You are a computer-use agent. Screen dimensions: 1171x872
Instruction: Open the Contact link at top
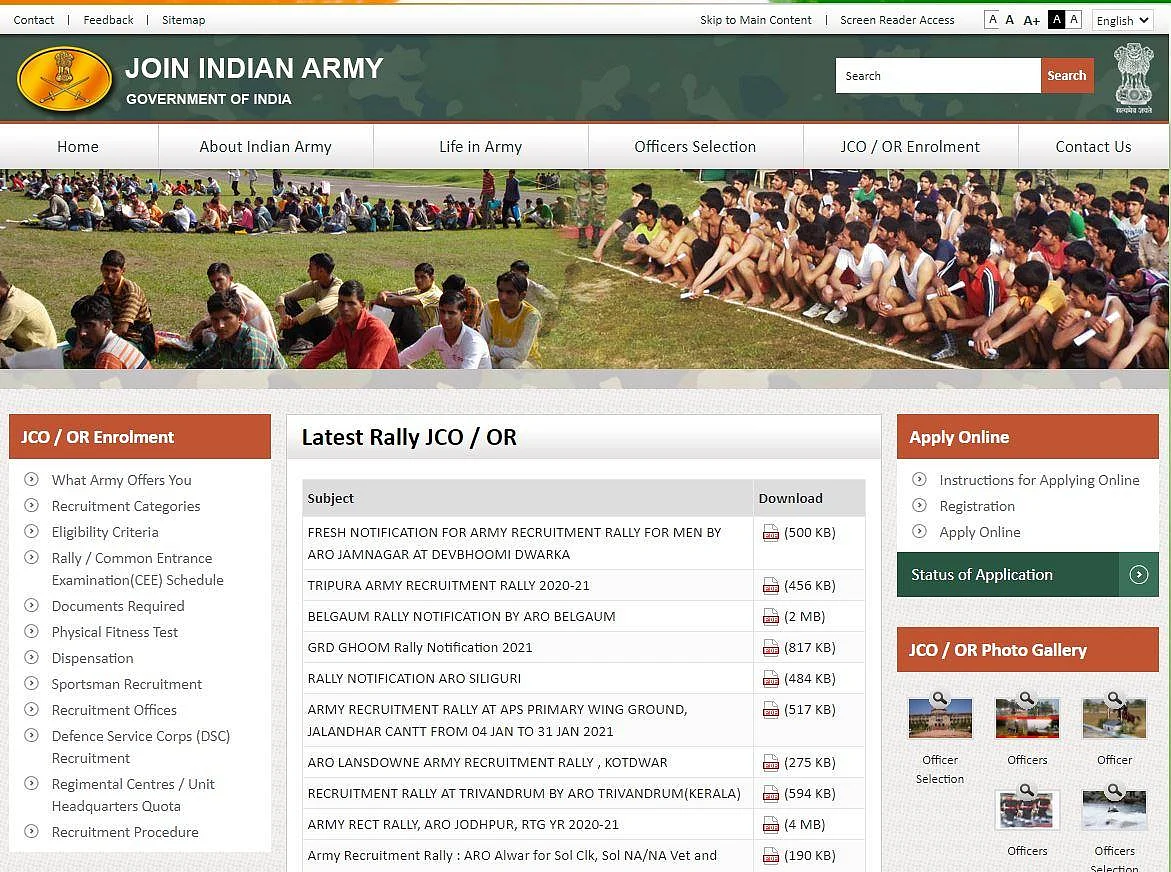[x=34, y=20]
